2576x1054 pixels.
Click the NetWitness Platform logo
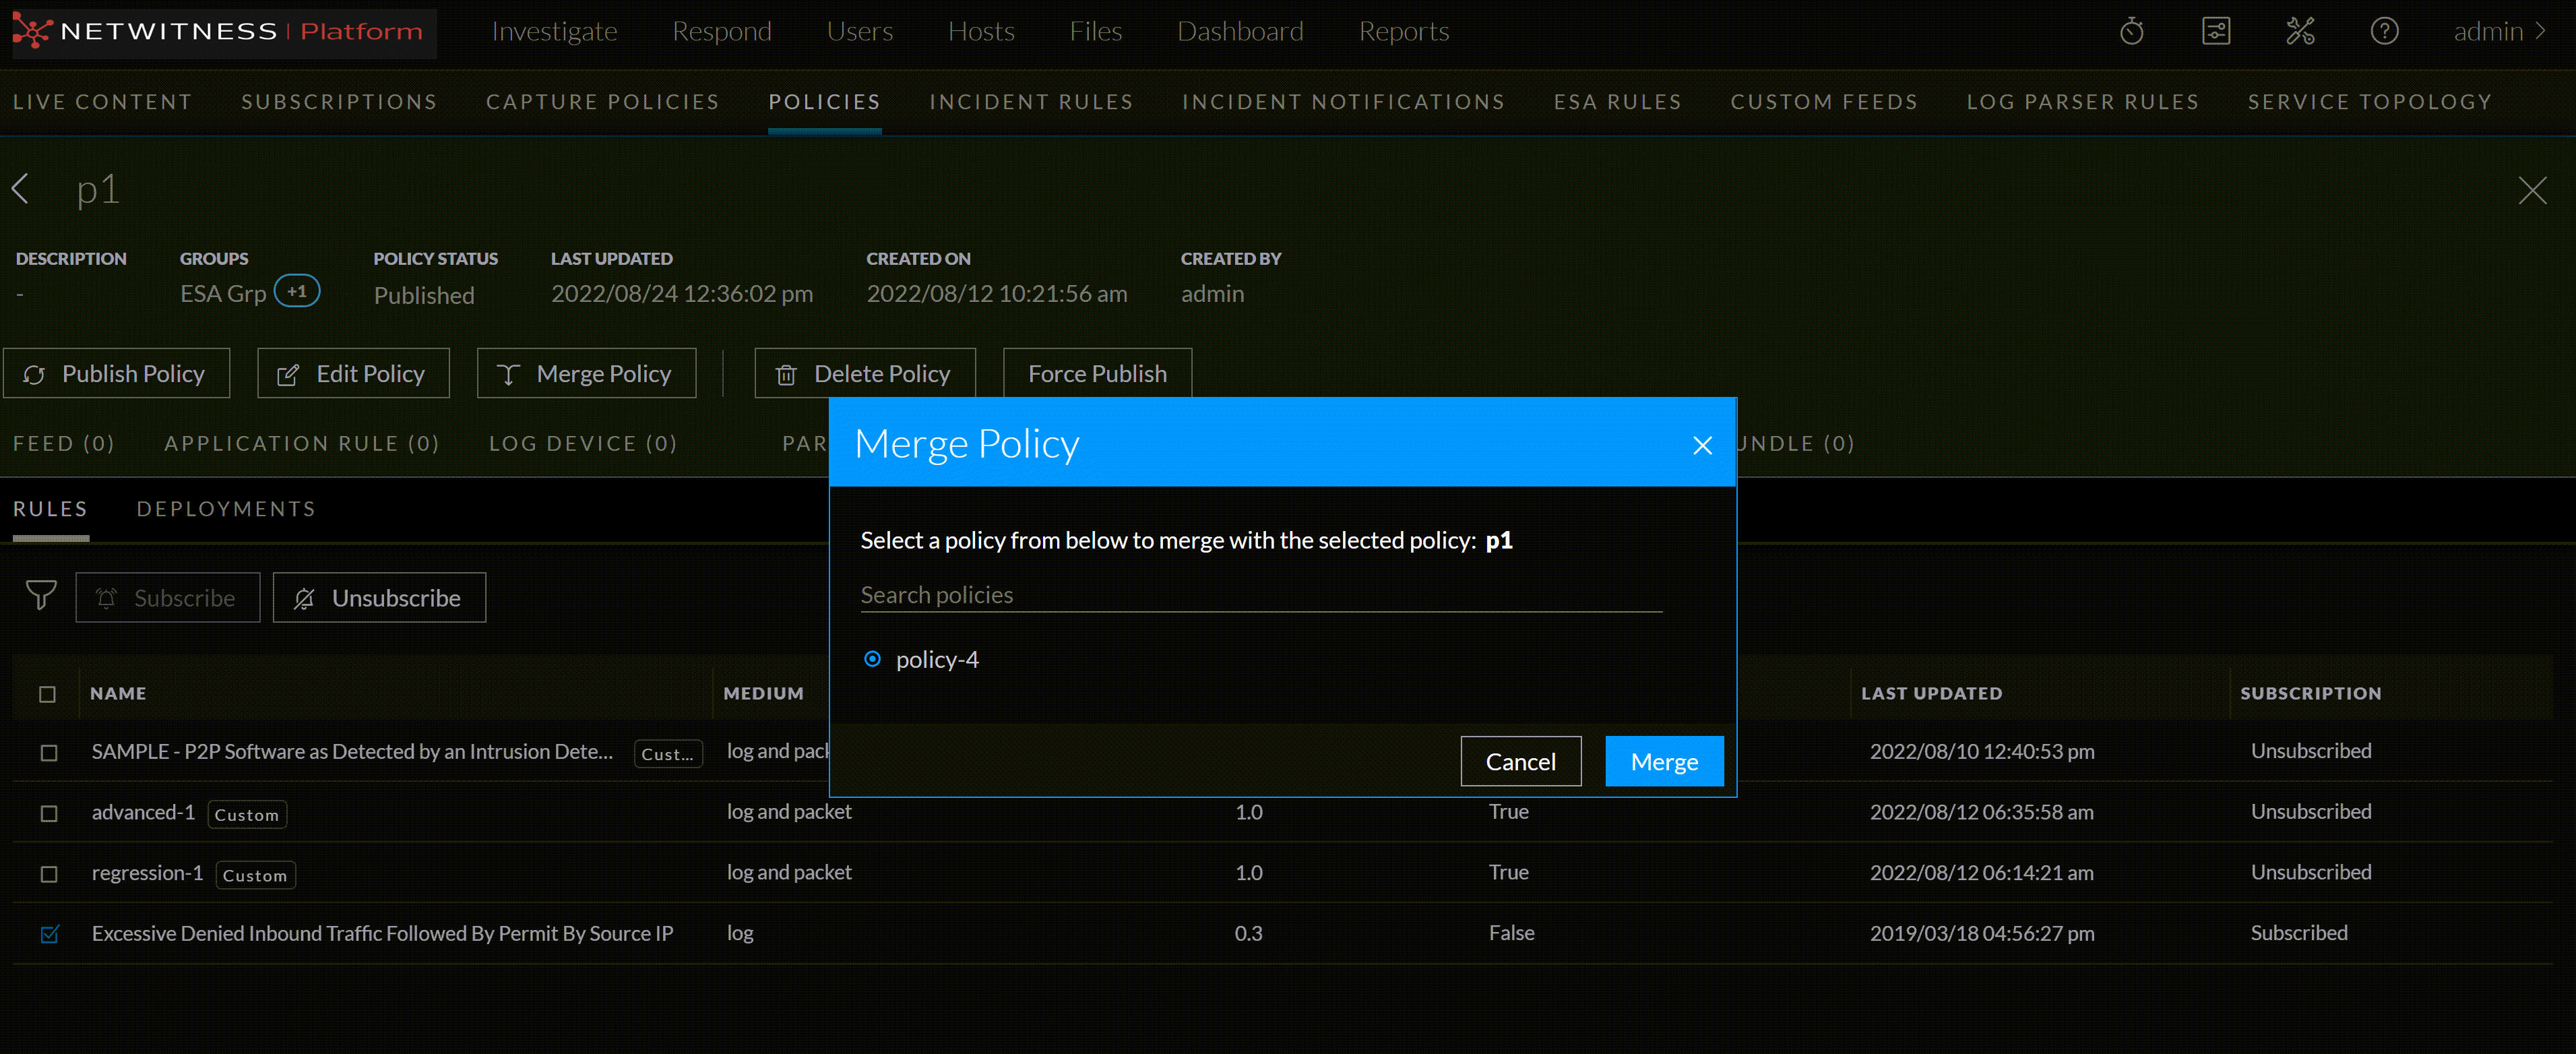[x=219, y=32]
